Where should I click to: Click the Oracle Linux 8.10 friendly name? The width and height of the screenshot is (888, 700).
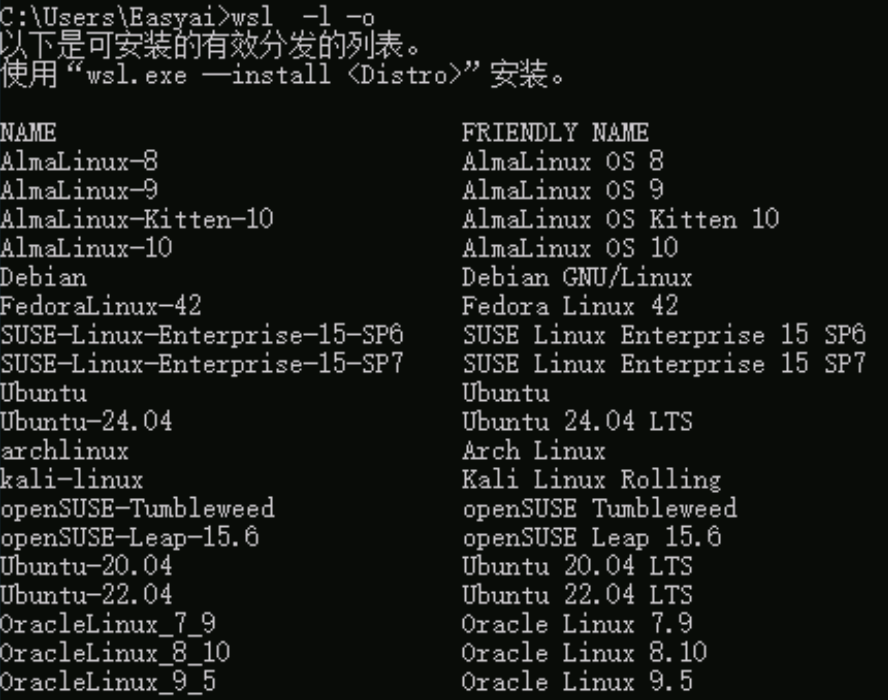pyautogui.click(x=584, y=654)
